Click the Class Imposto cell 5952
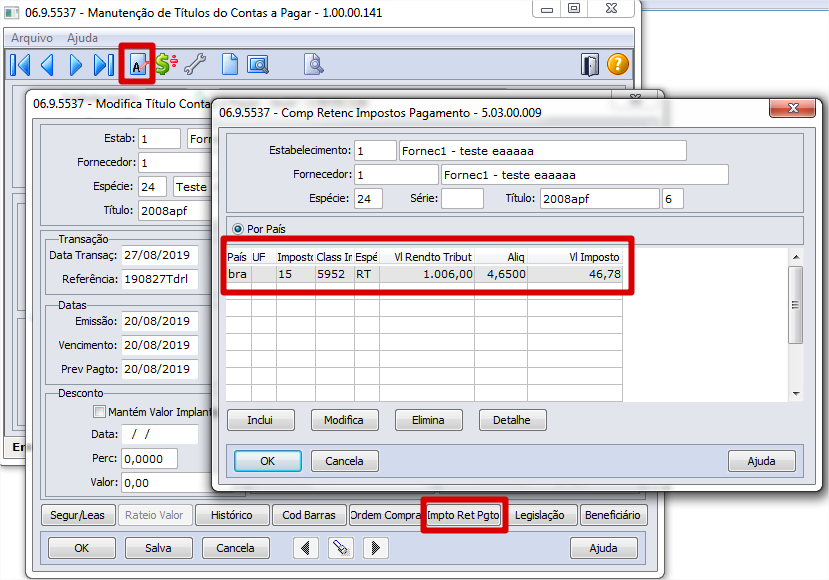Image resolution: width=829 pixels, height=580 pixels. coord(335,274)
